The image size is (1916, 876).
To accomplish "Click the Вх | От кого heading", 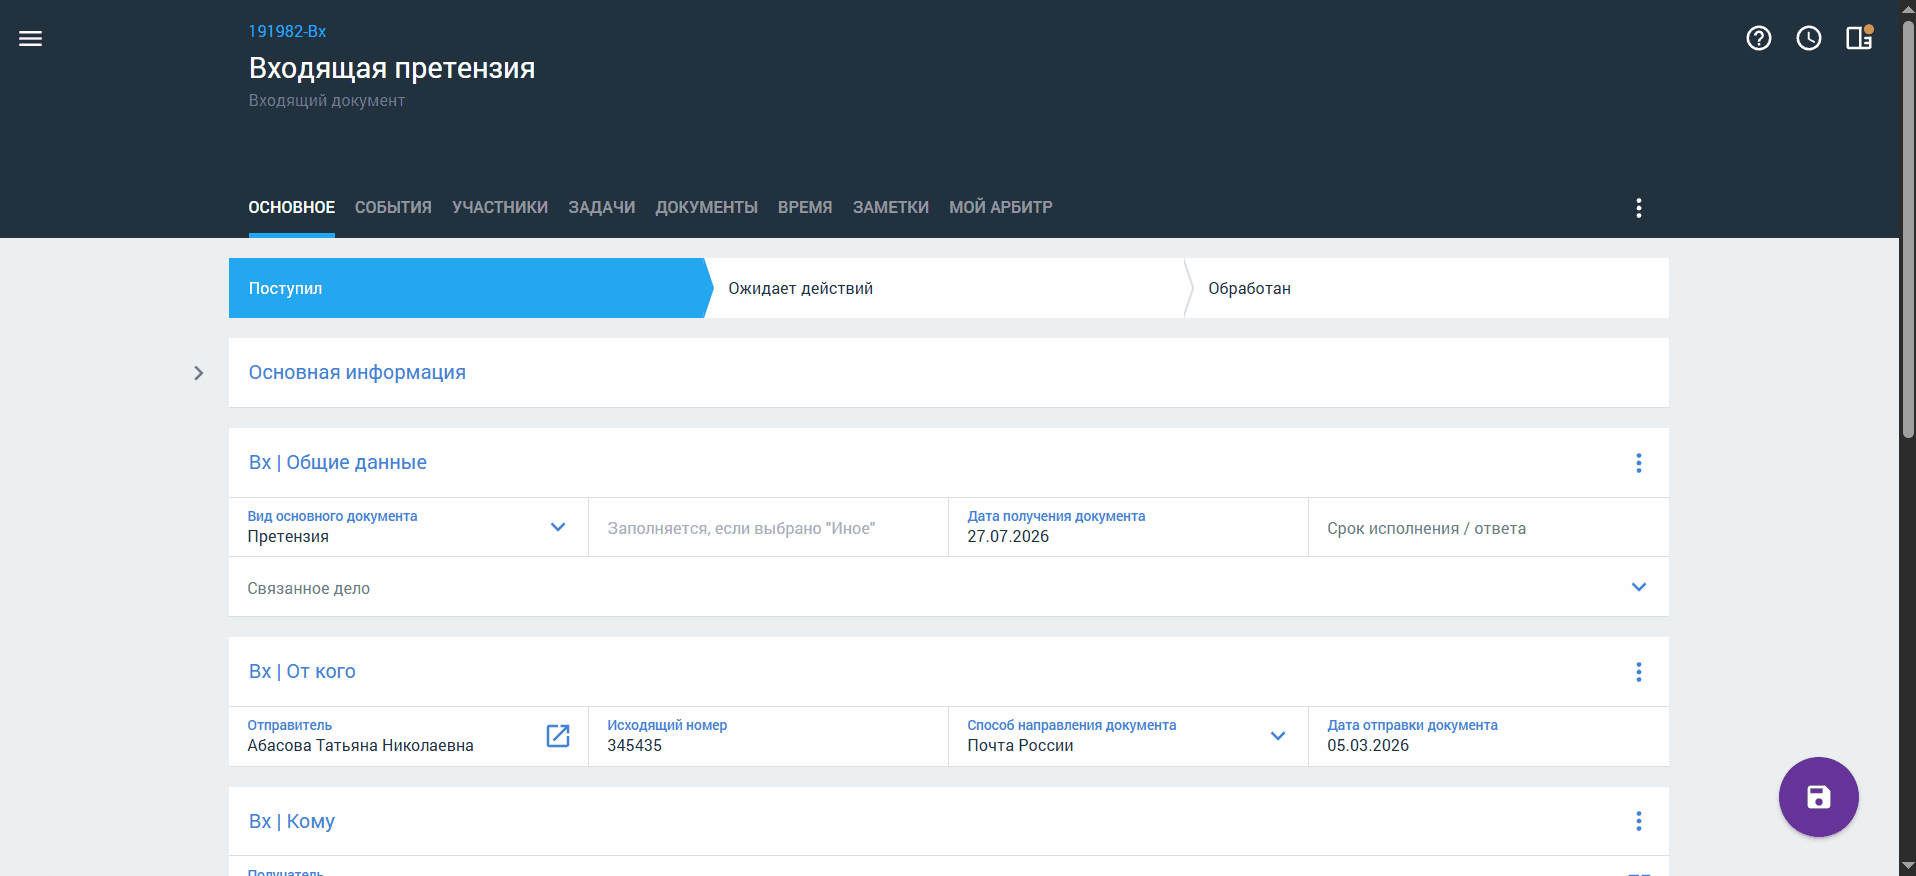I will [302, 672].
